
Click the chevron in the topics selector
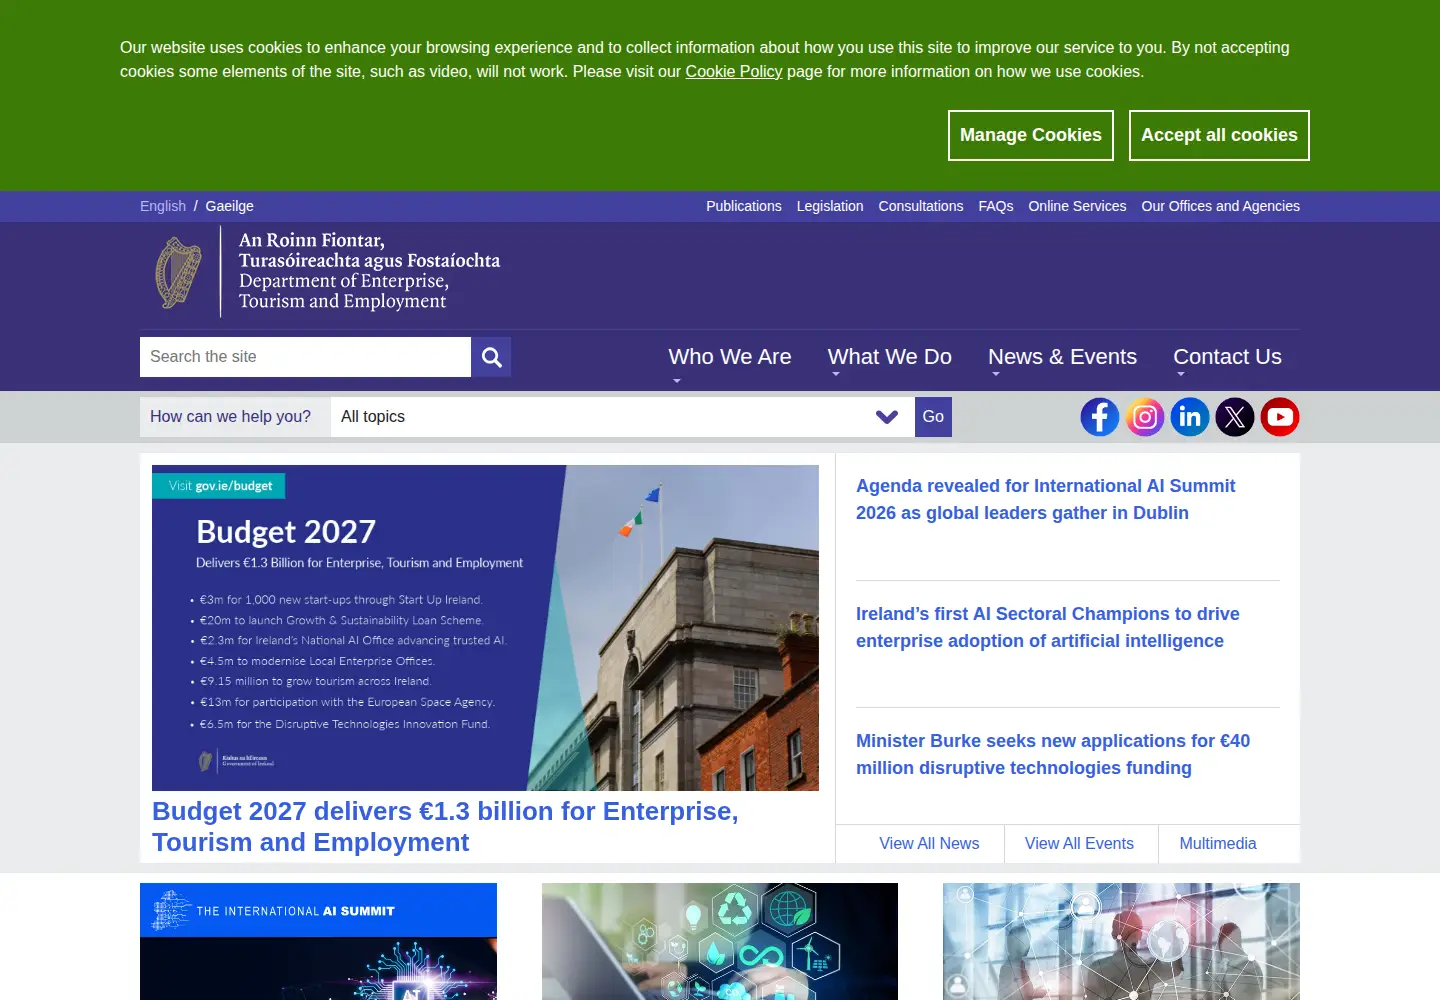[887, 417]
